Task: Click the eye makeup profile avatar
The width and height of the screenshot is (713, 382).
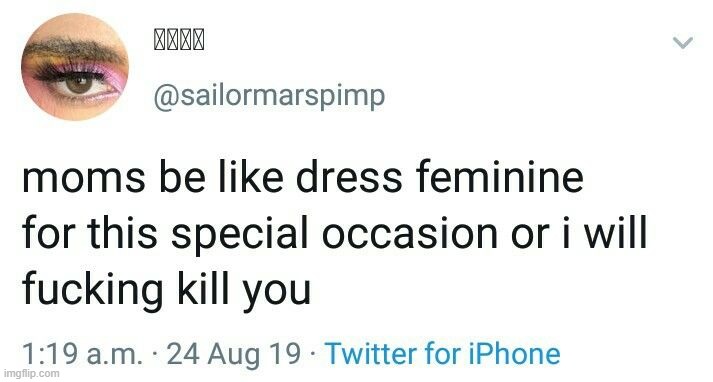Action: [75, 67]
